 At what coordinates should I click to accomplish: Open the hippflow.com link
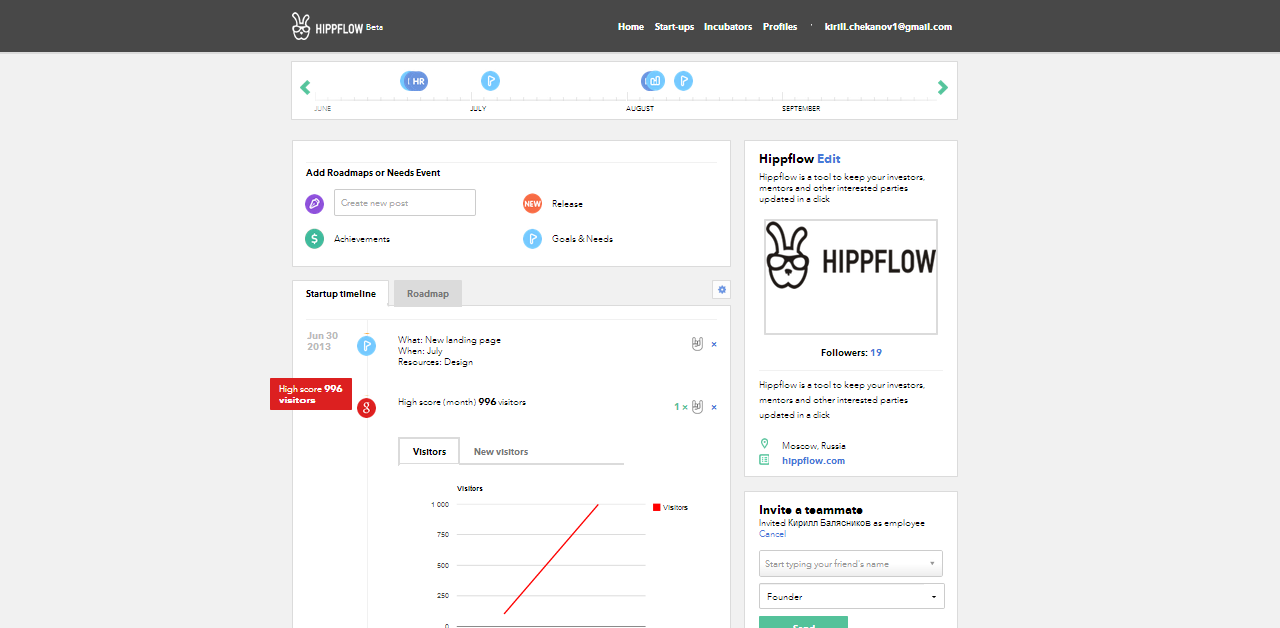click(x=813, y=461)
